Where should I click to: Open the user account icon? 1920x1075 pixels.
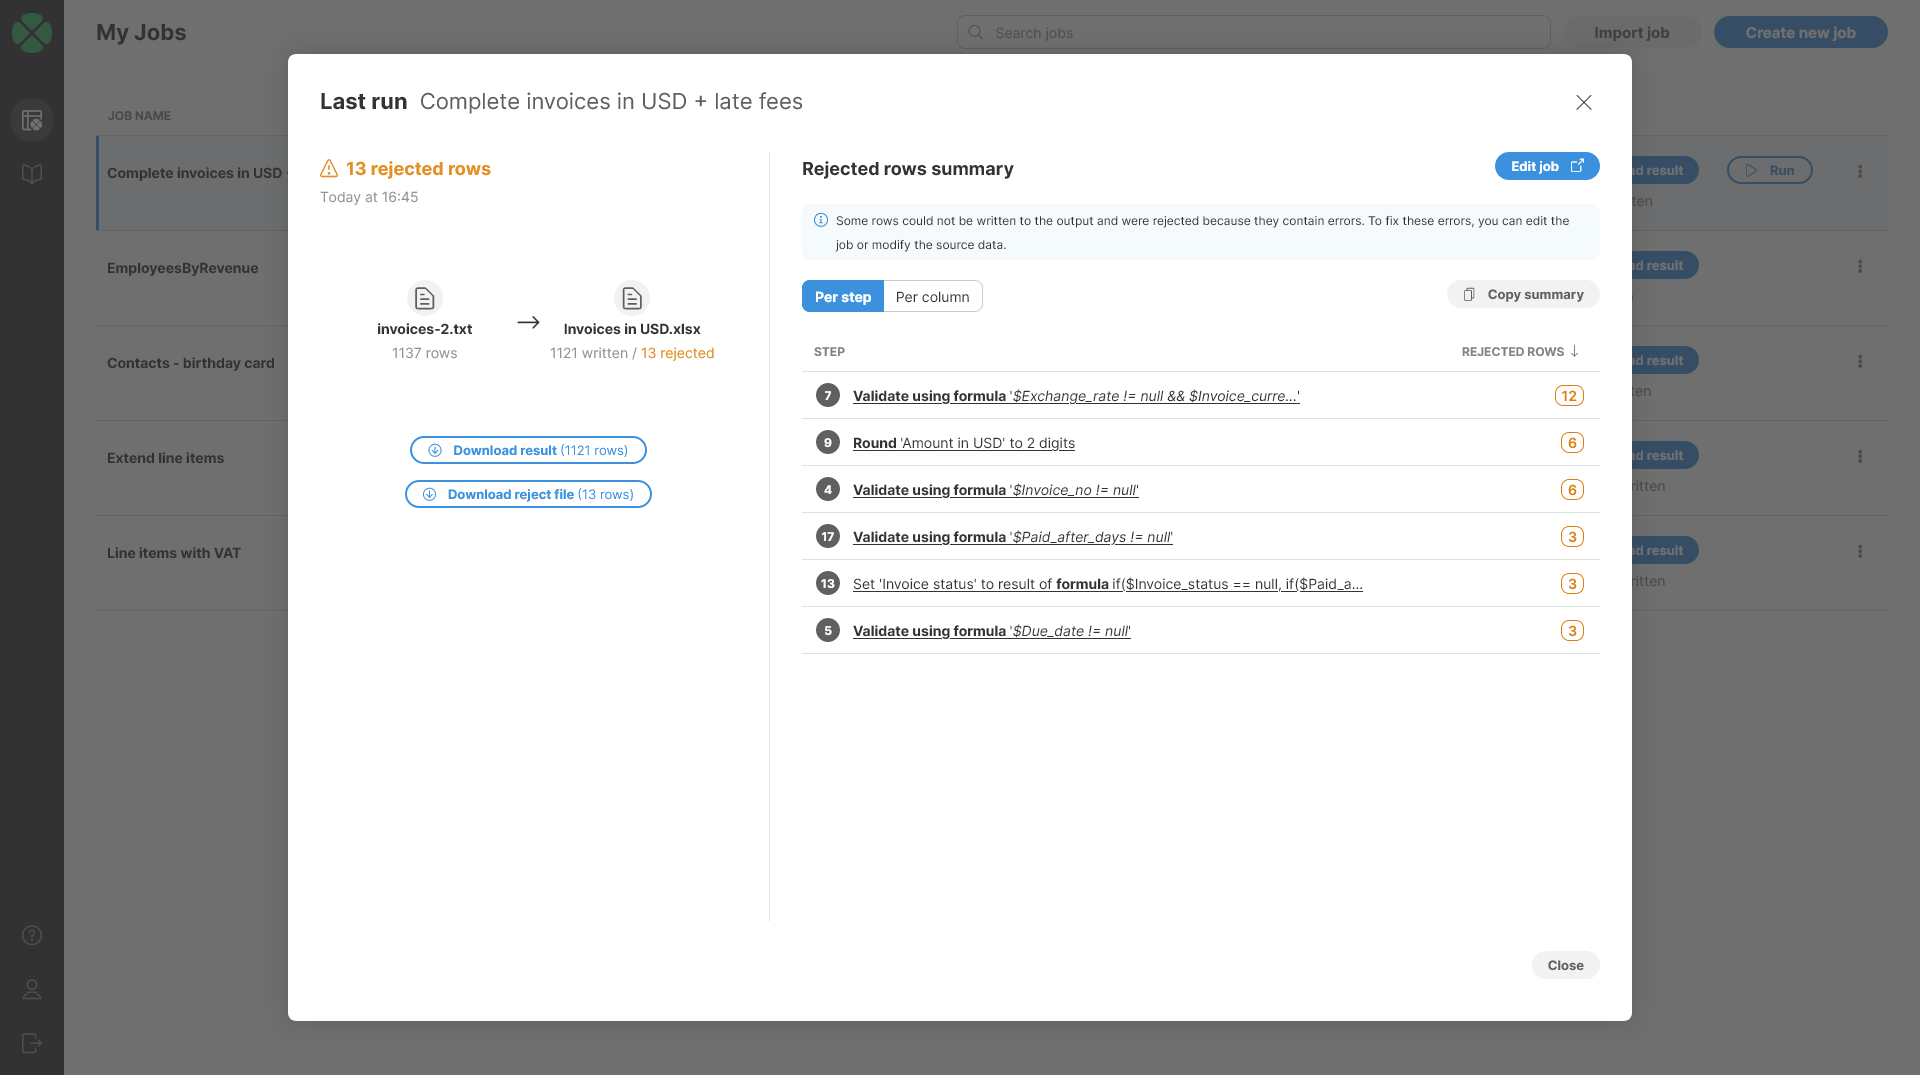tap(32, 989)
